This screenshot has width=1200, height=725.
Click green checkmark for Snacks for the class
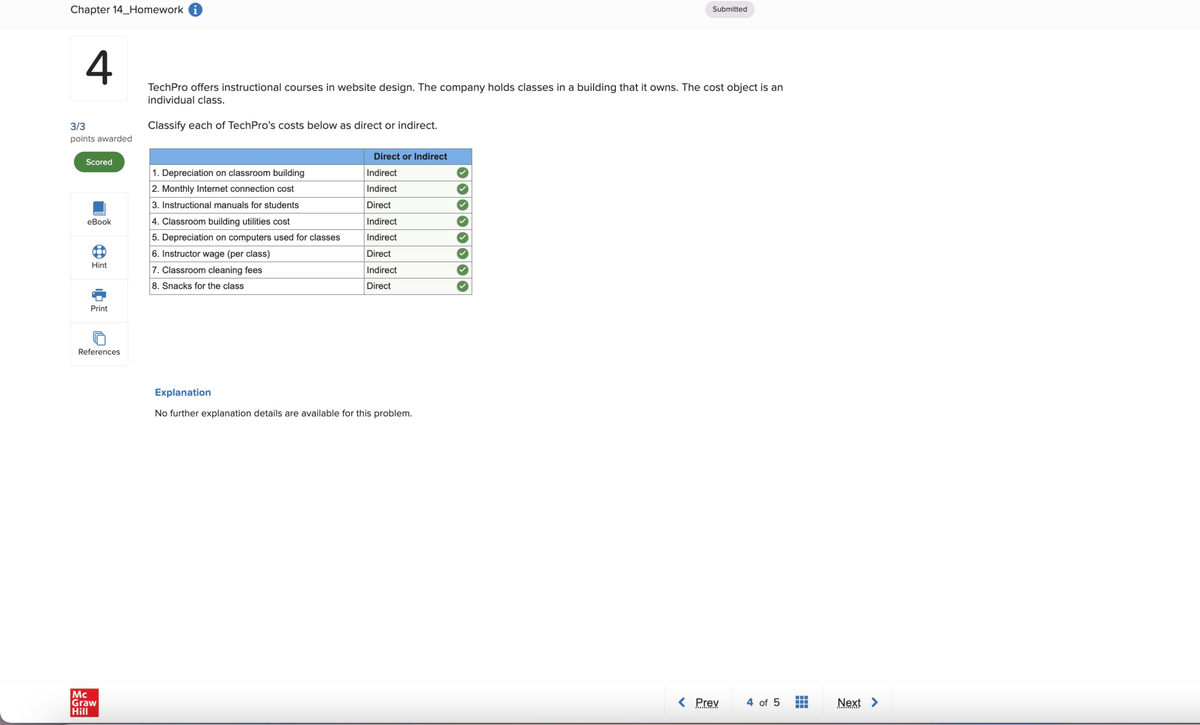tap(462, 286)
